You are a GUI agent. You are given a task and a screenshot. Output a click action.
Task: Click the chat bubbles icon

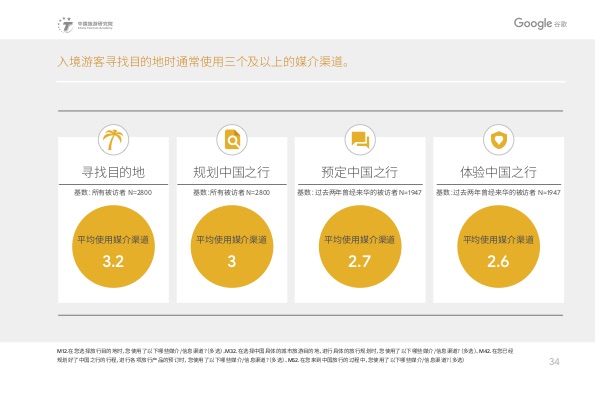[x=360, y=139]
